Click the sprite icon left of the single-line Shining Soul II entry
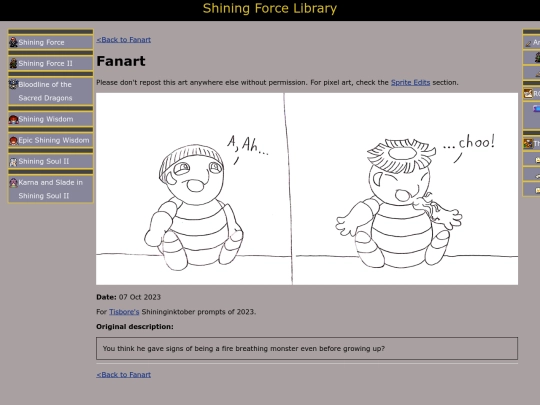 [13, 162]
